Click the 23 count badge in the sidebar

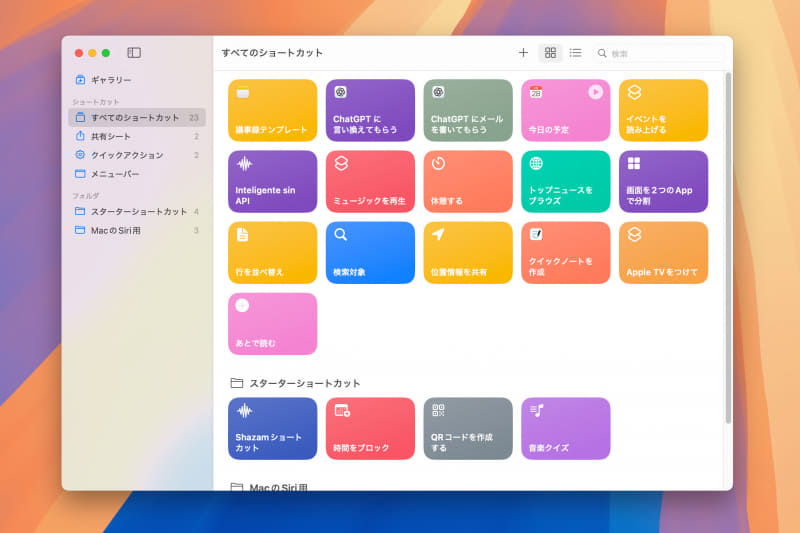click(x=194, y=118)
